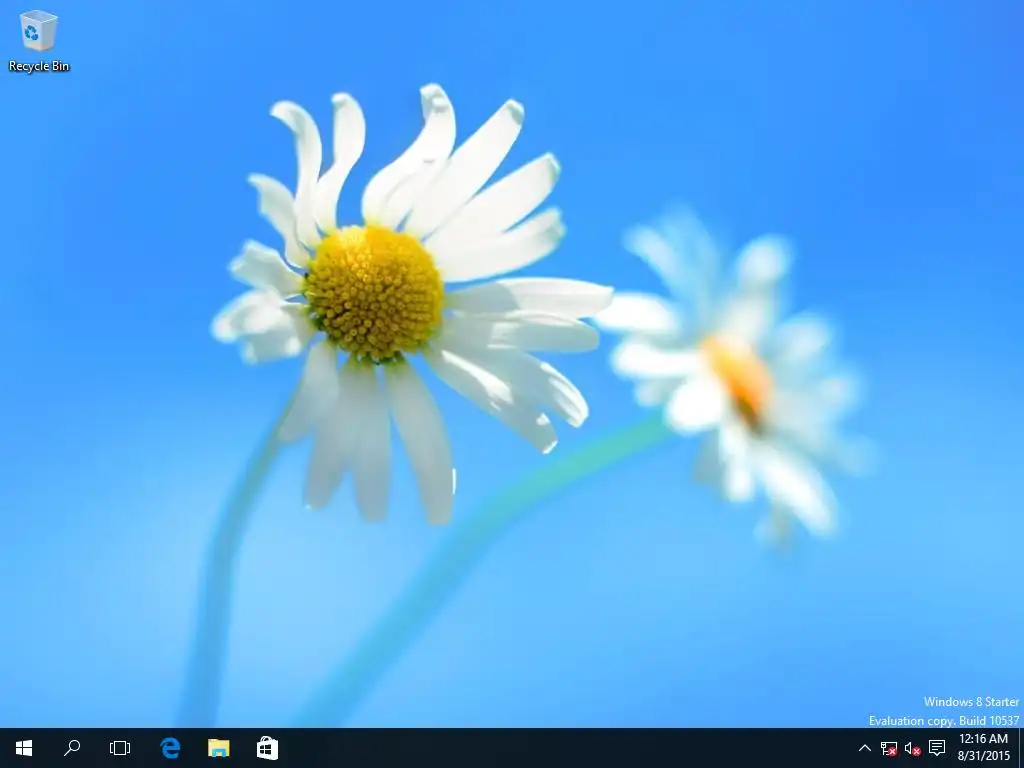This screenshot has width=1024, height=768.
Task: Open the network status tray icon
Action: (x=889, y=748)
